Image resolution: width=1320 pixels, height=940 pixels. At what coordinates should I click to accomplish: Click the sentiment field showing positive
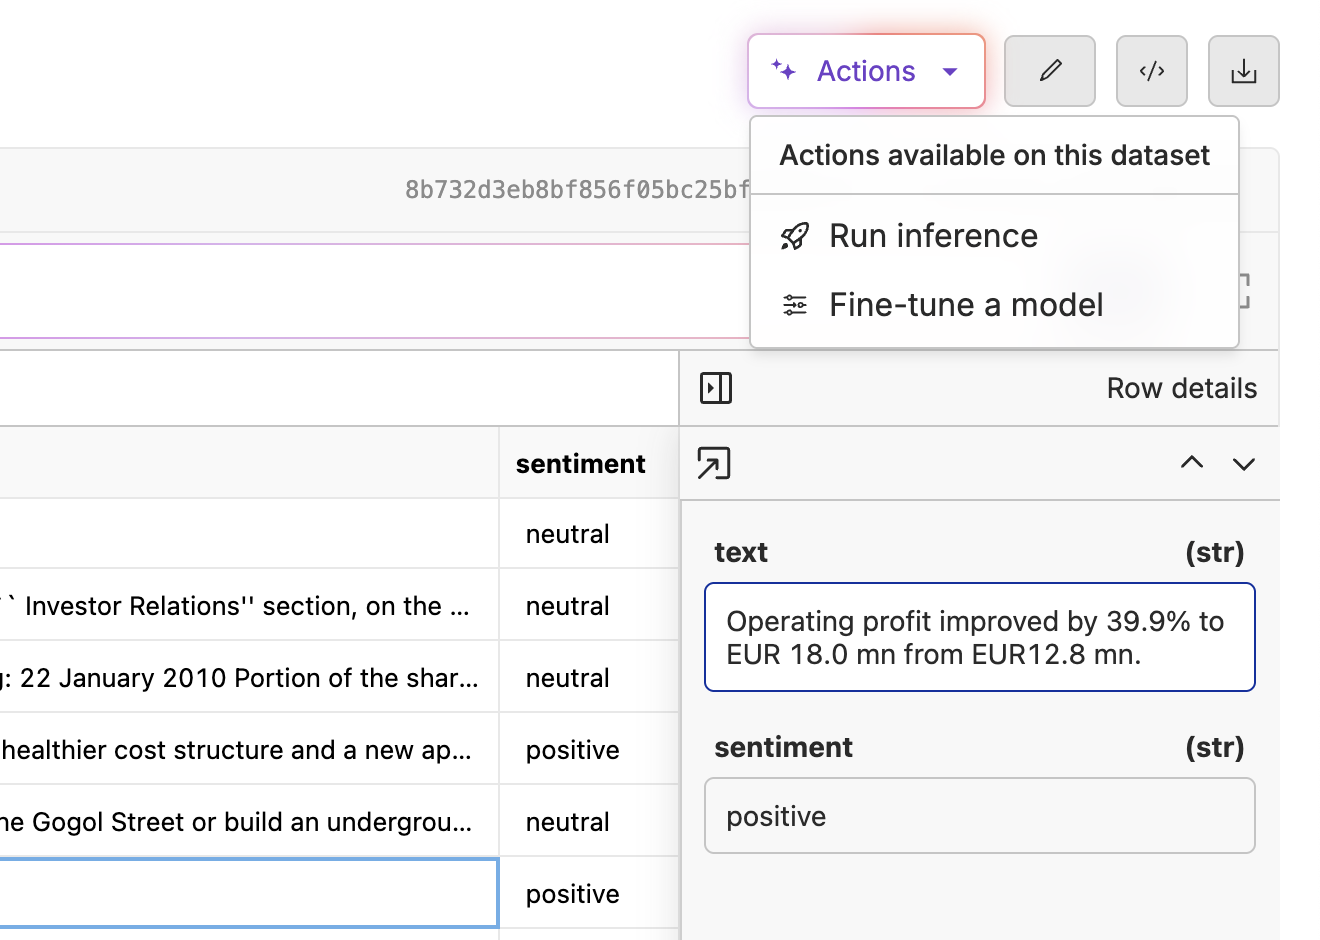(x=979, y=816)
